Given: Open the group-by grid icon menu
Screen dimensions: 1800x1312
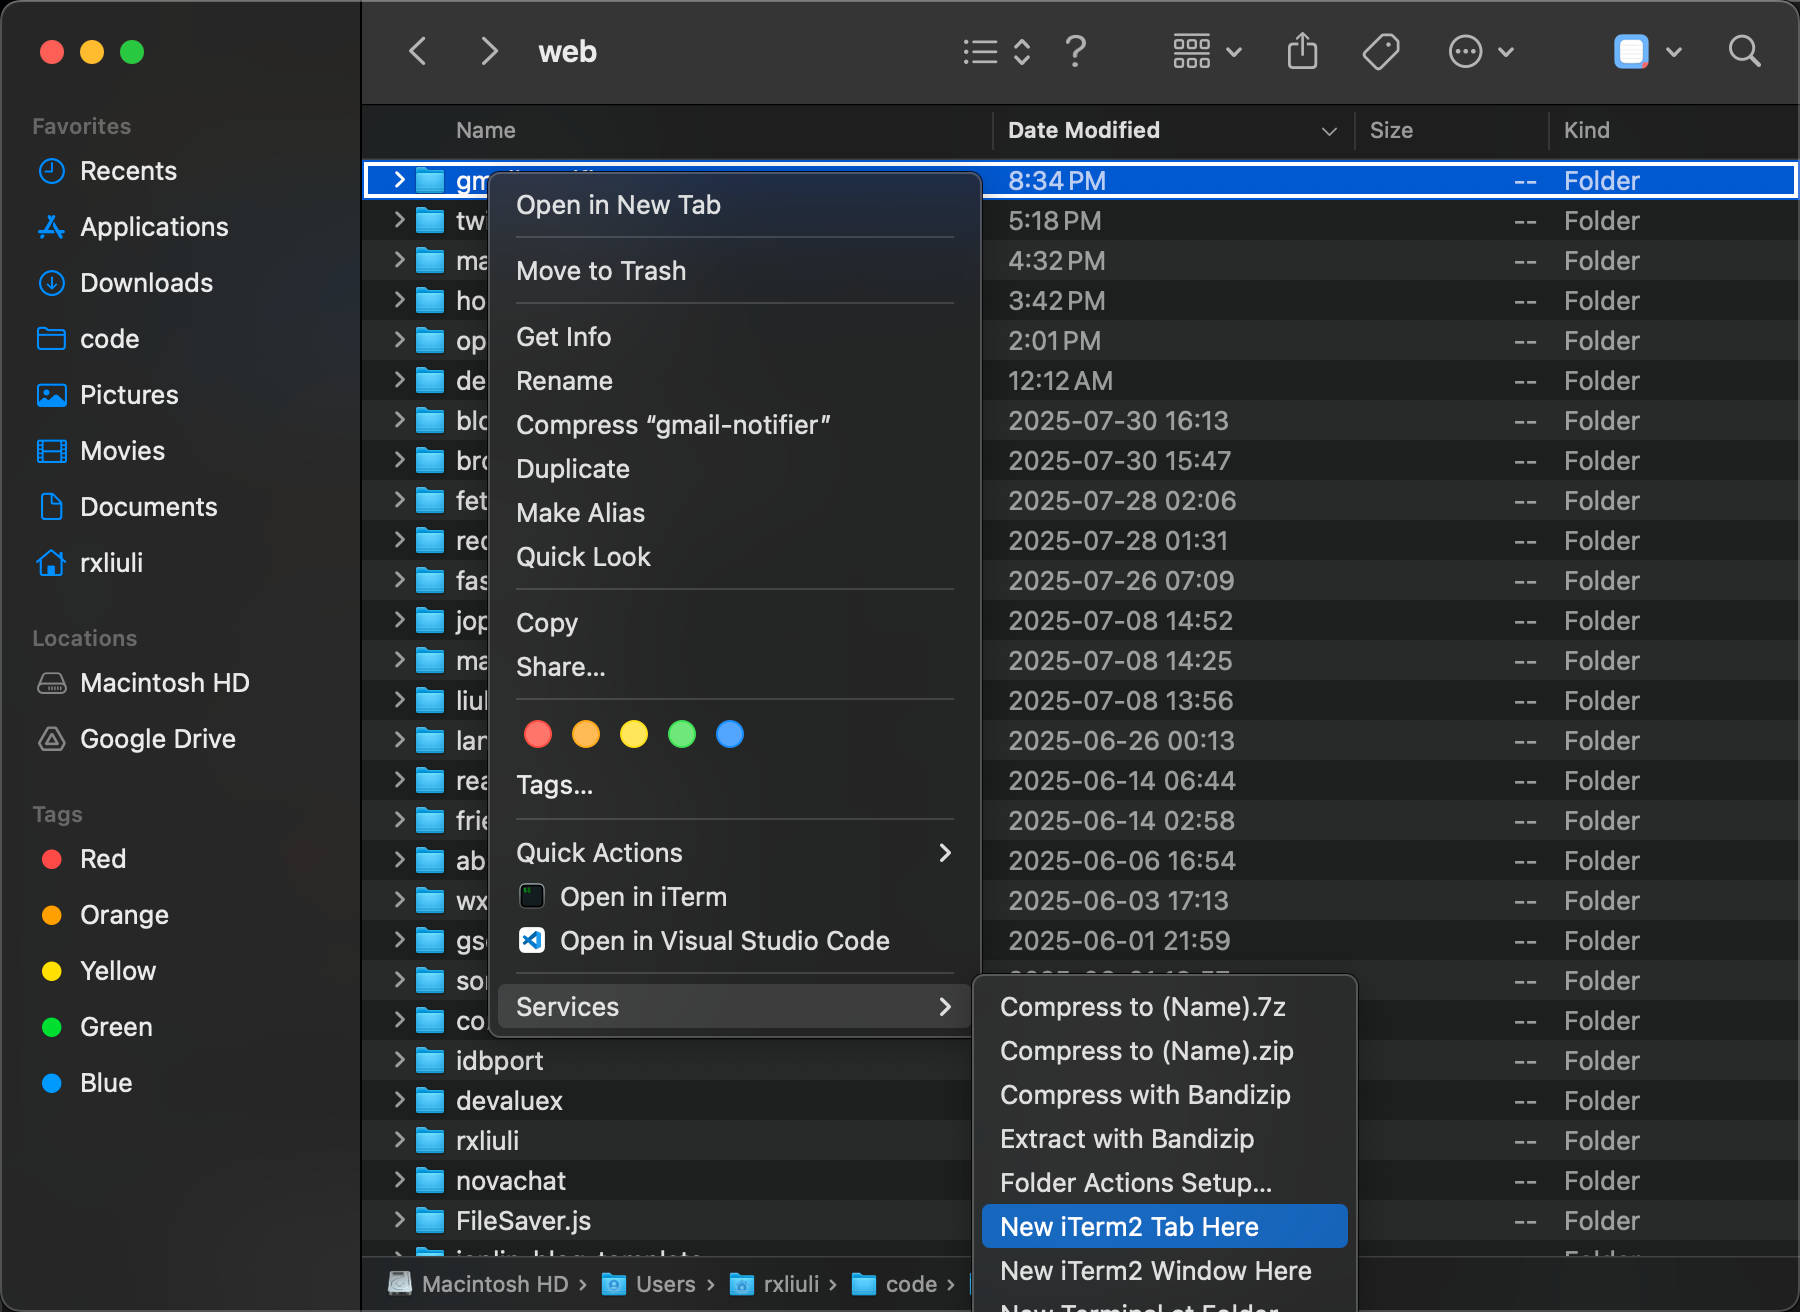Looking at the screenshot, I should pos(1207,51).
